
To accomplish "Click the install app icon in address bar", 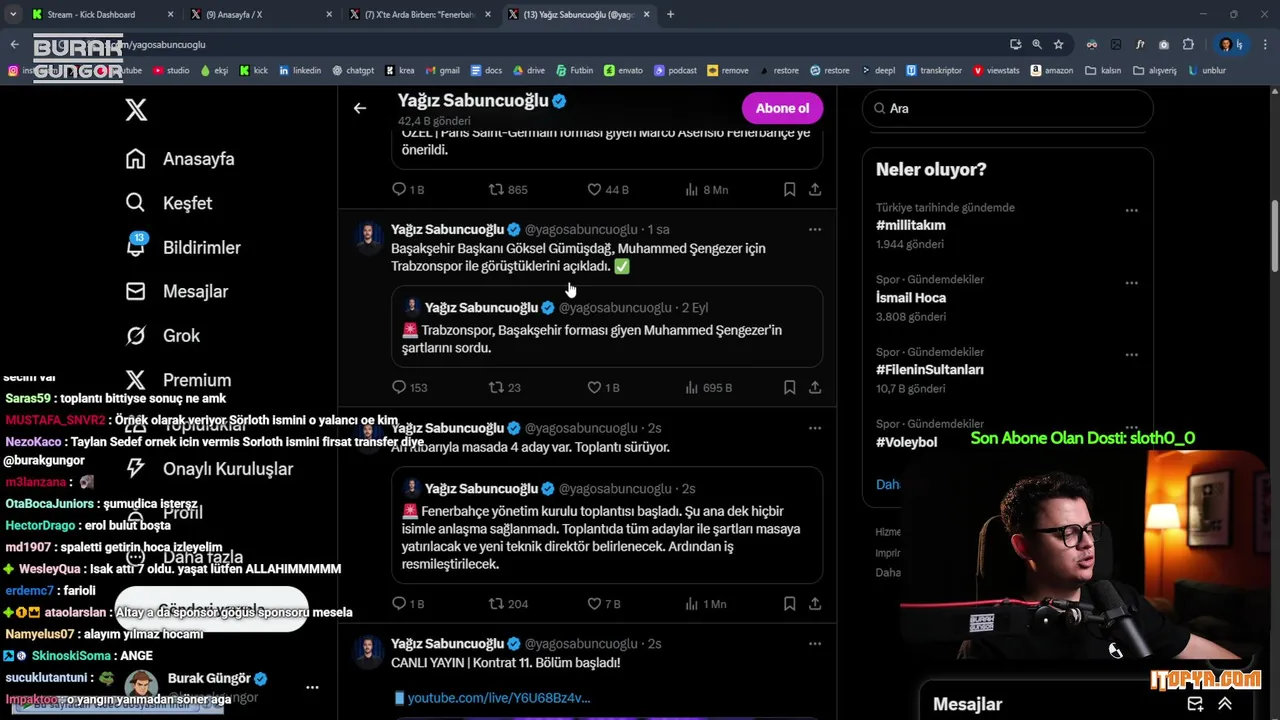I will pos(1015,44).
